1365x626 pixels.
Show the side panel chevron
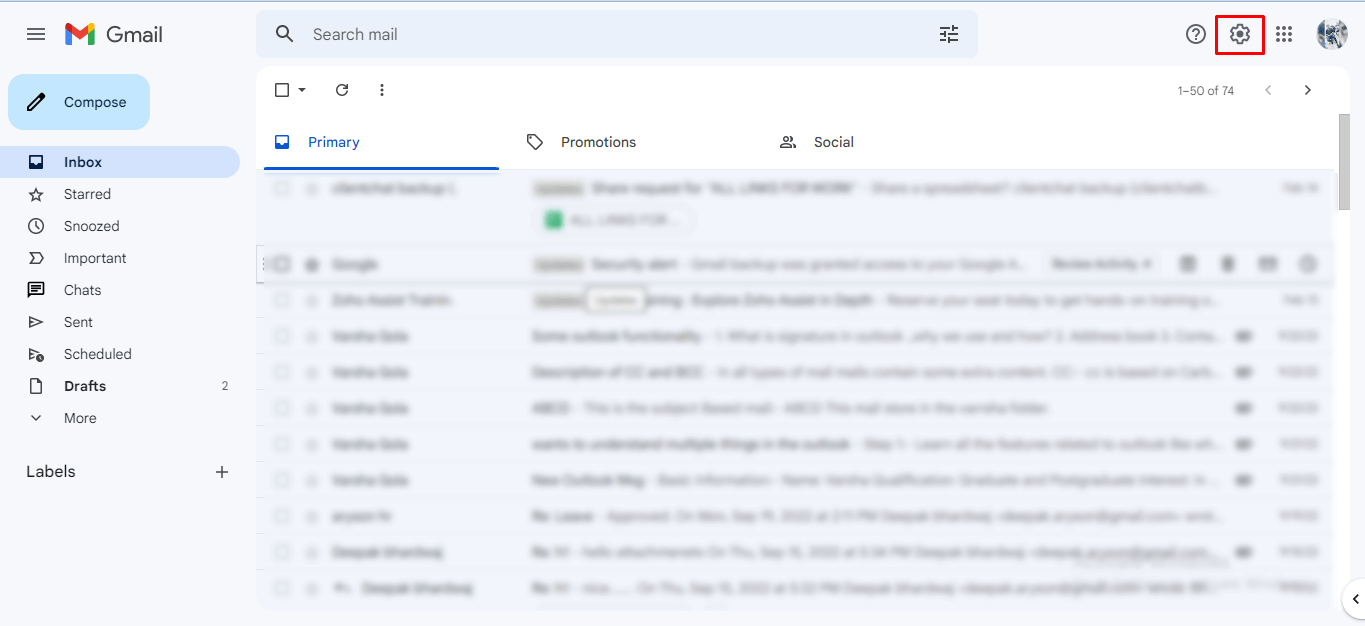tap(1355, 600)
